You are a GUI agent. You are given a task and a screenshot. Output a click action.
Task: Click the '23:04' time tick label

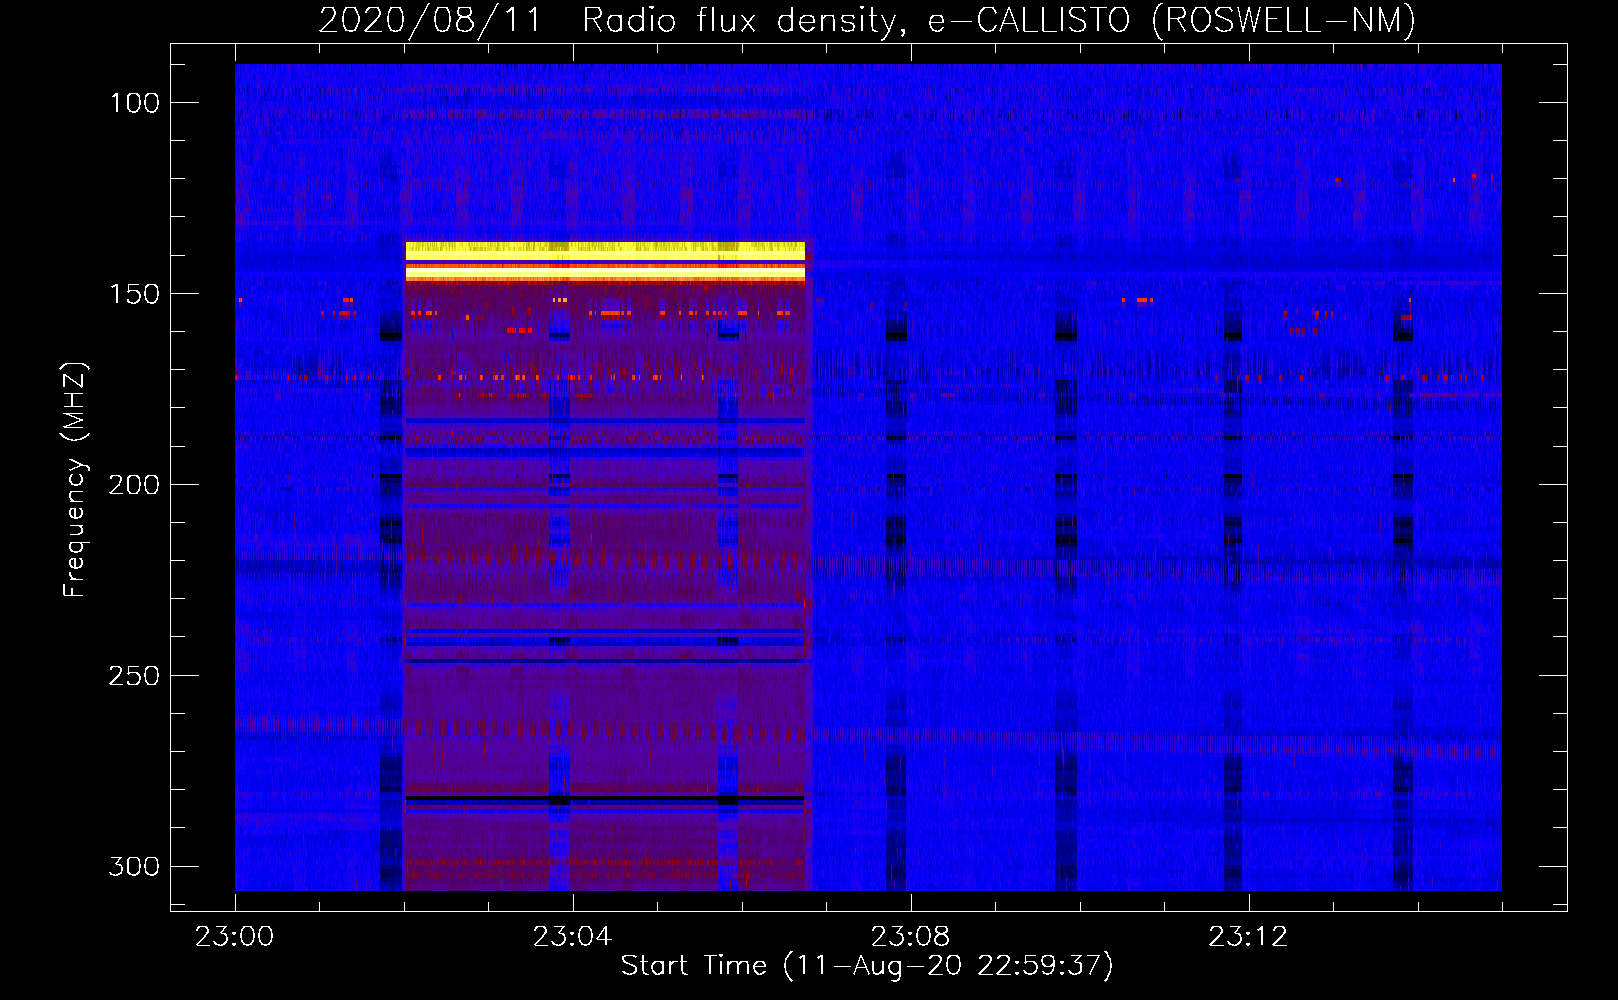(572, 937)
